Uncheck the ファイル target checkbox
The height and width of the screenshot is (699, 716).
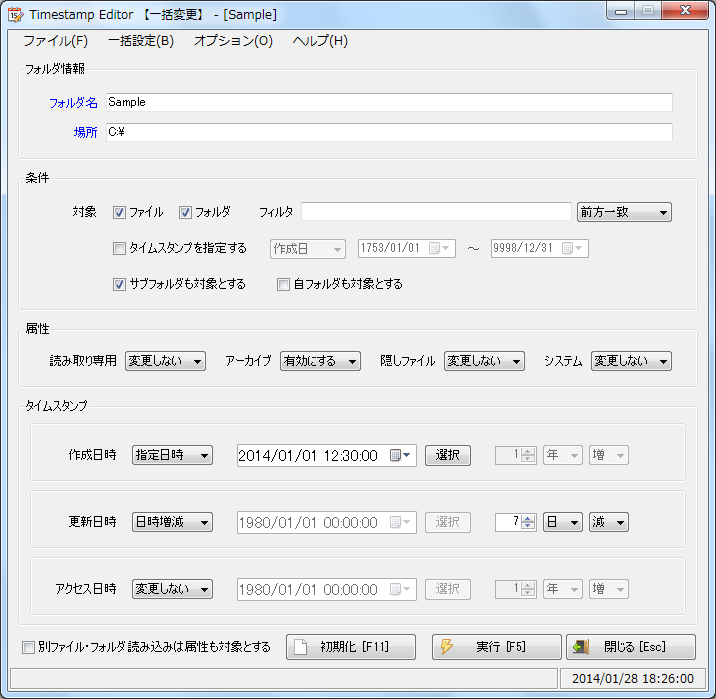[x=119, y=212]
